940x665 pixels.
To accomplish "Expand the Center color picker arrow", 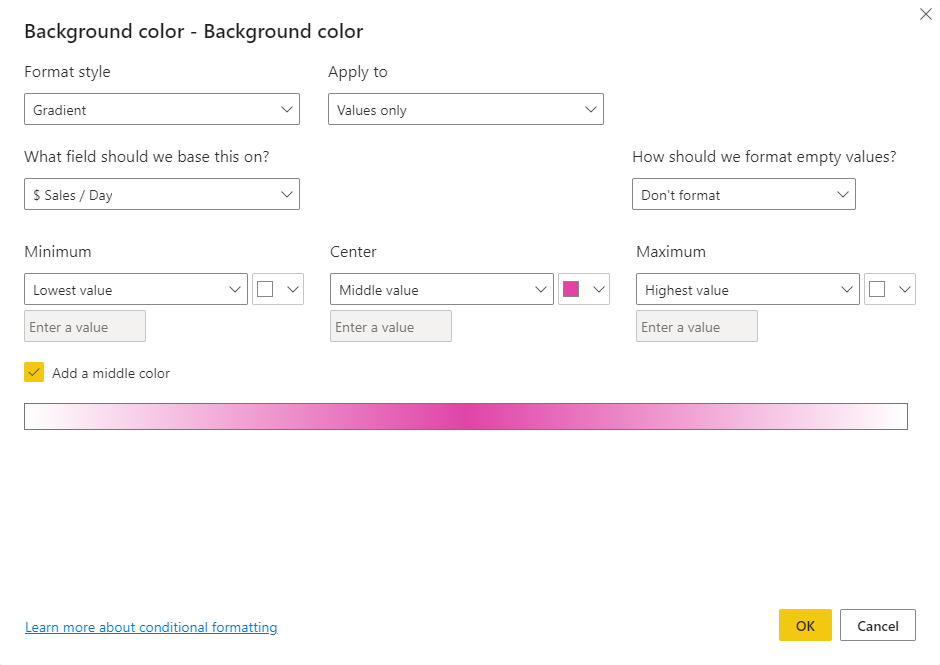I will tap(598, 290).
